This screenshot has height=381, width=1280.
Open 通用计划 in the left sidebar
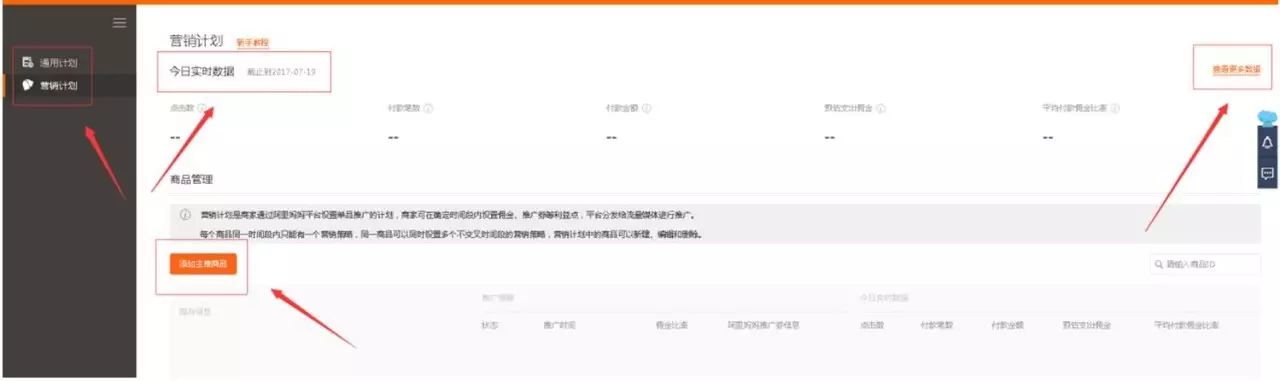(59, 63)
